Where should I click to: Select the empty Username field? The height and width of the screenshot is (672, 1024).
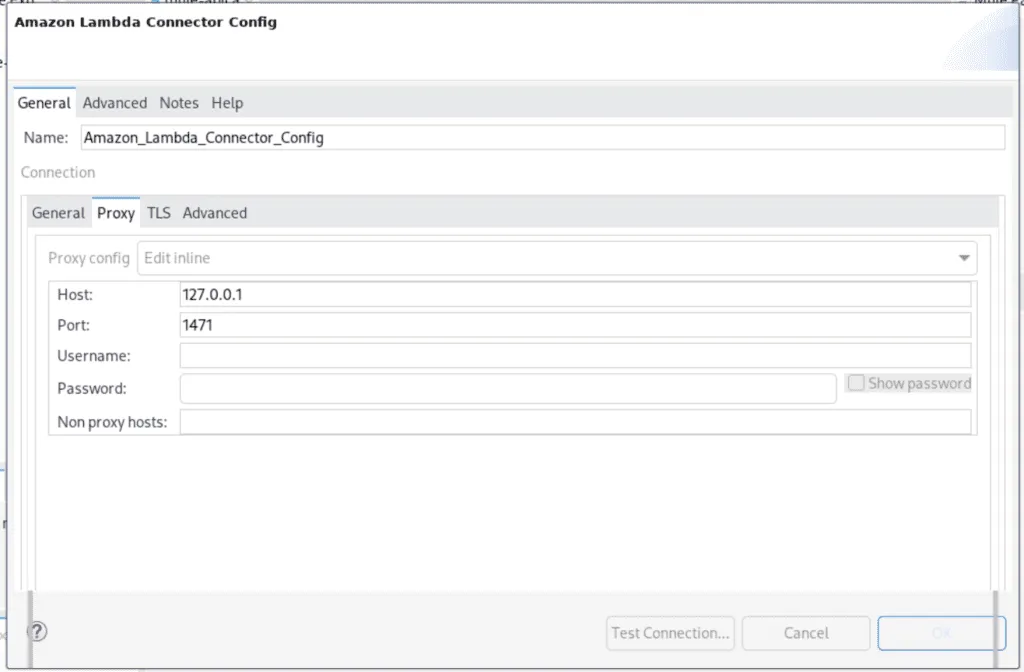click(574, 356)
